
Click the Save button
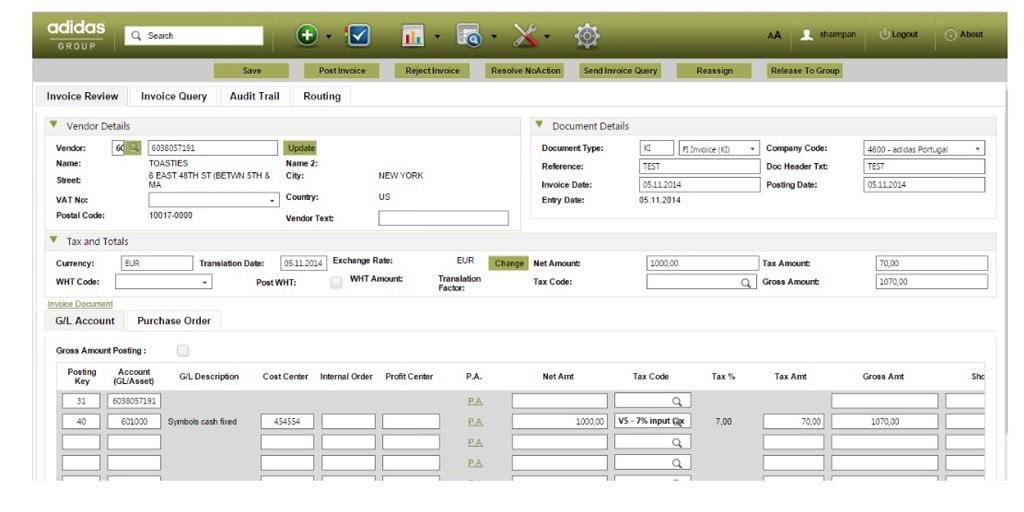coord(251,71)
